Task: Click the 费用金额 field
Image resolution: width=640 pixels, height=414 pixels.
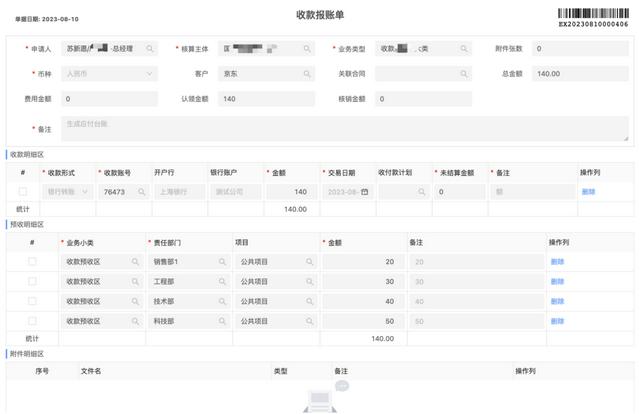Action: pyautogui.click(x=109, y=99)
